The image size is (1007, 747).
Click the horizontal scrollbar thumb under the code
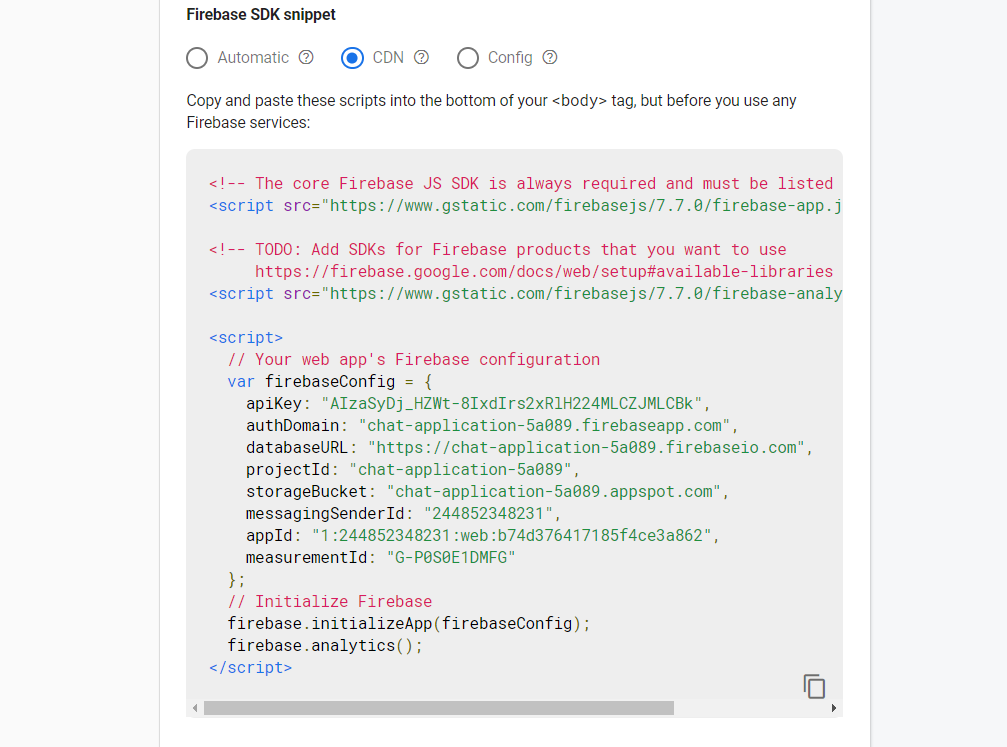[x=438, y=708]
